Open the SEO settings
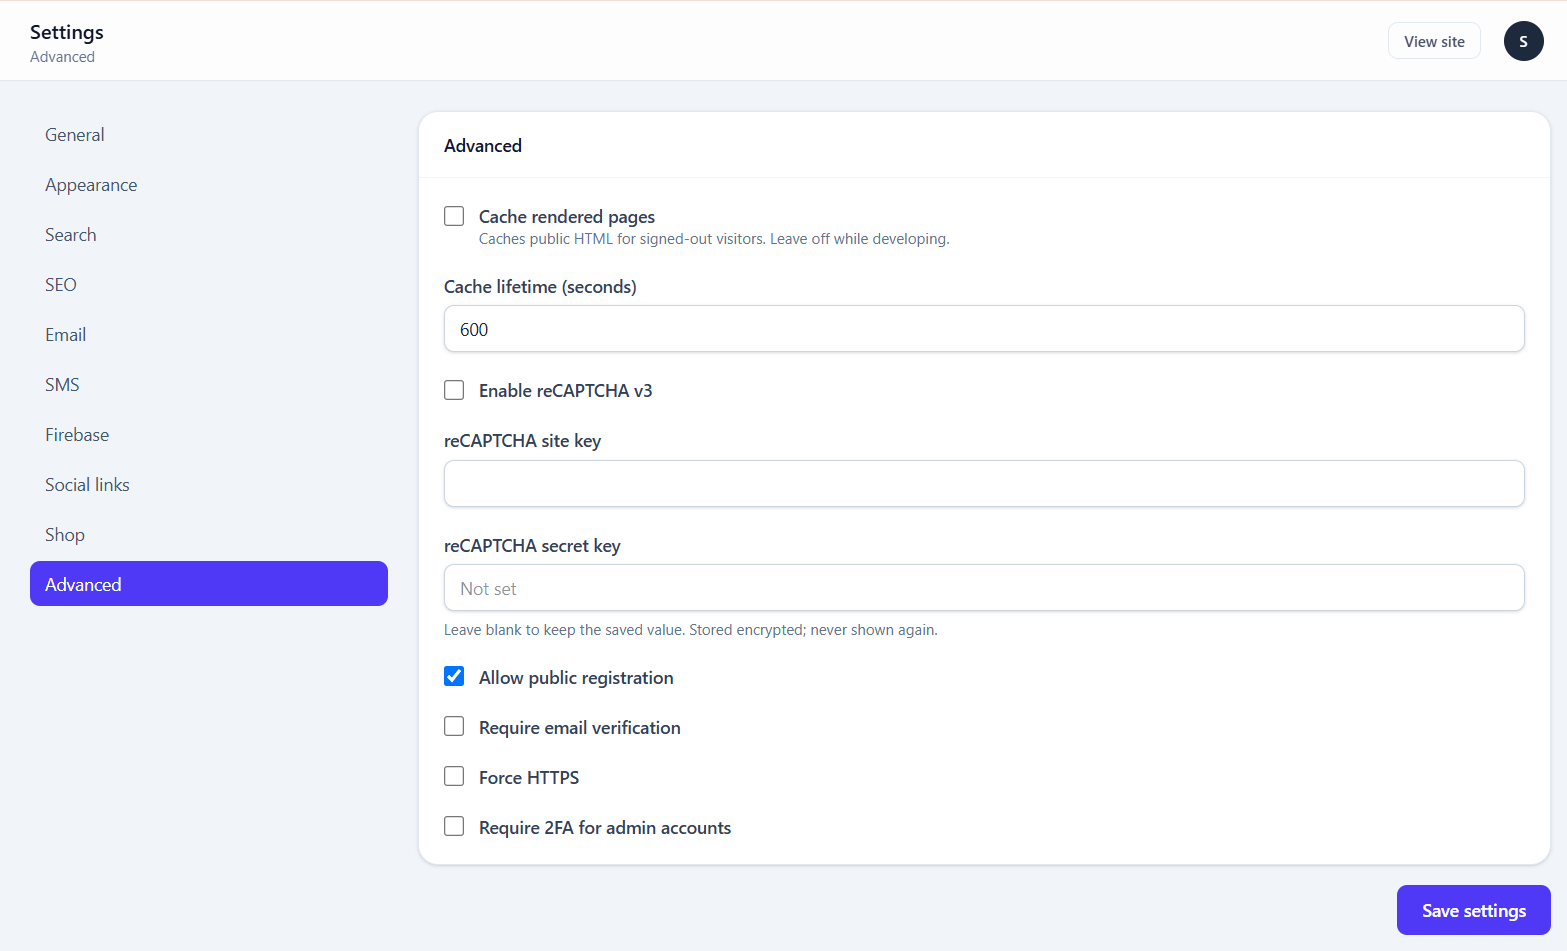1567x951 pixels. click(x=209, y=284)
